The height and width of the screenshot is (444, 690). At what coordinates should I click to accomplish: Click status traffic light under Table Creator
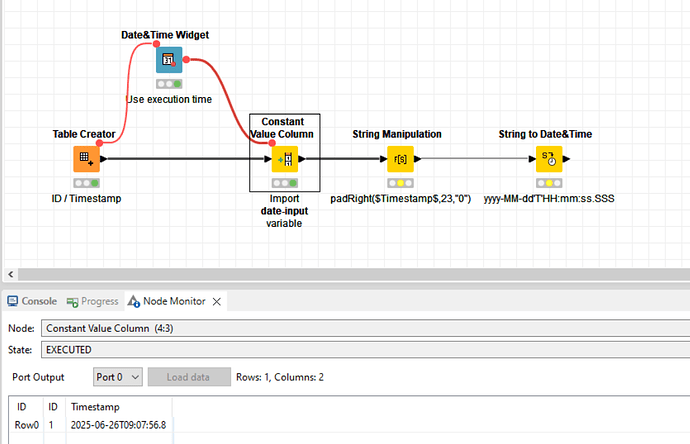[86, 183]
